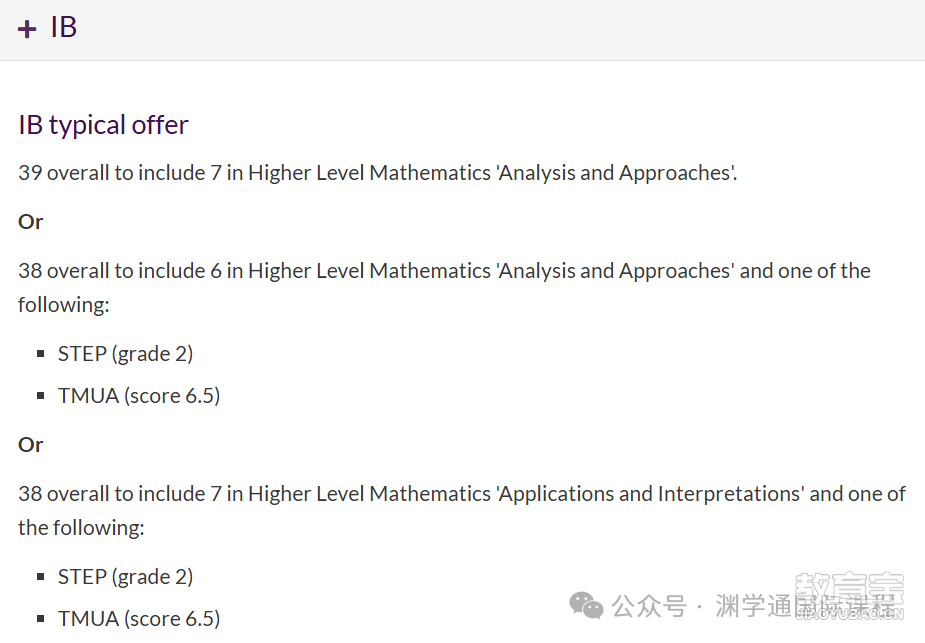
Task: Click the 公众号 watermark text
Action: click(649, 606)
